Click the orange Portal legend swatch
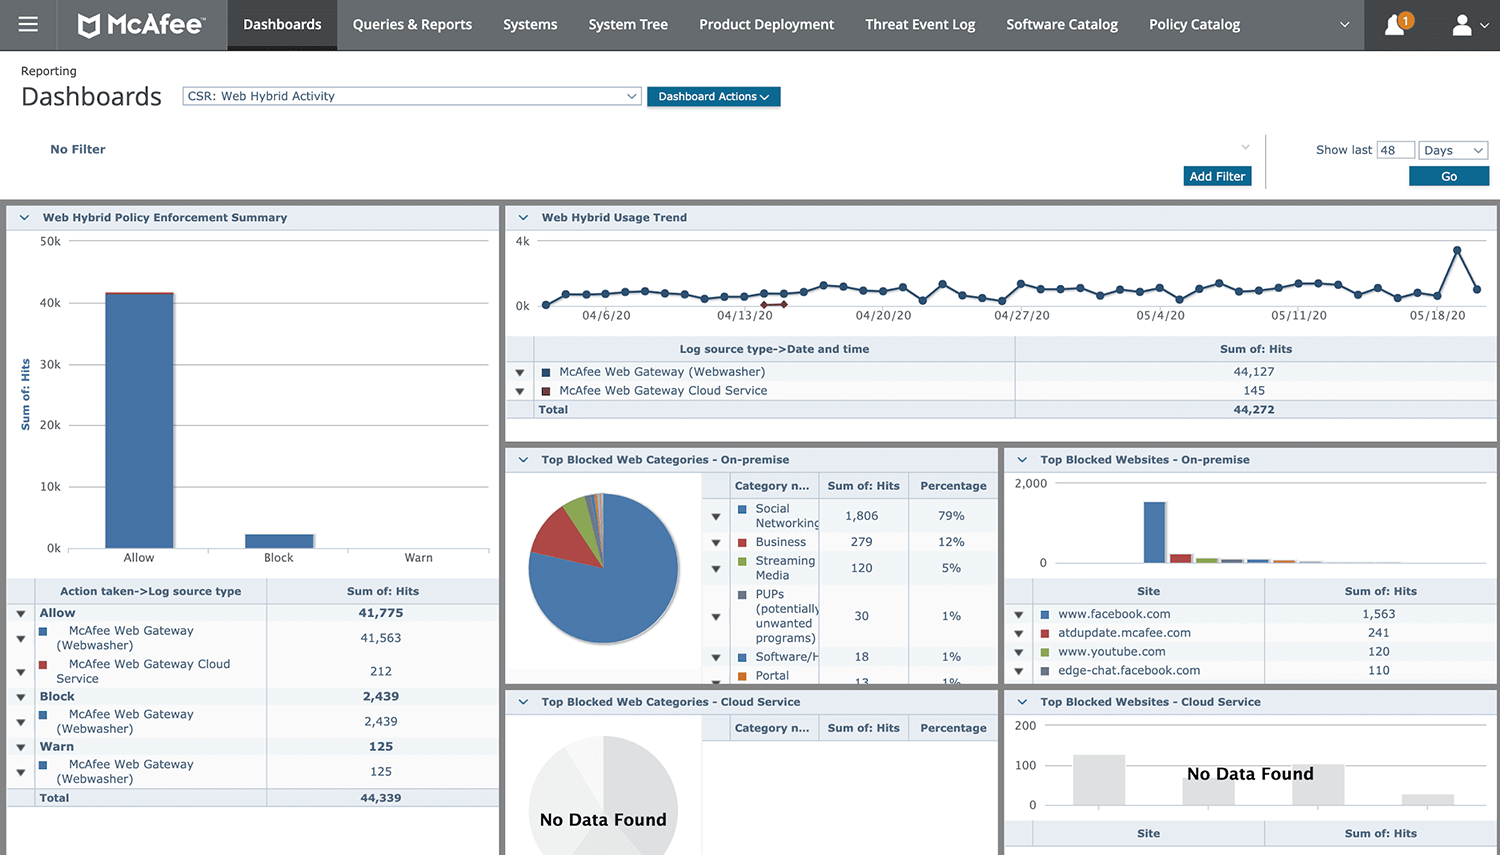Image resolution: width=1500 pixels, height=855 pixels. pos(742,676)
